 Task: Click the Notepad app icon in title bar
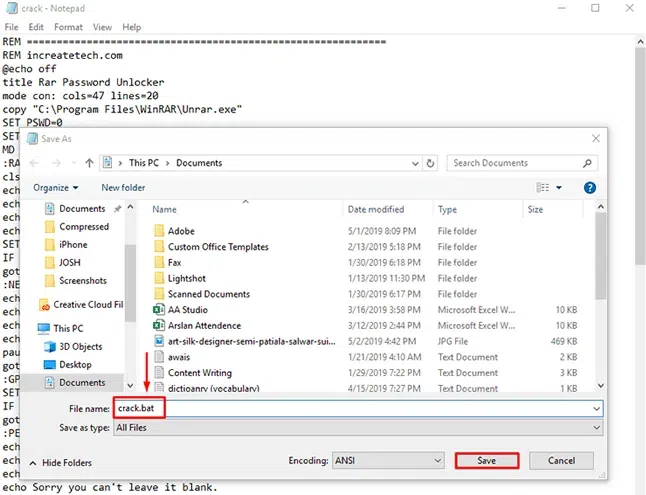12,8
